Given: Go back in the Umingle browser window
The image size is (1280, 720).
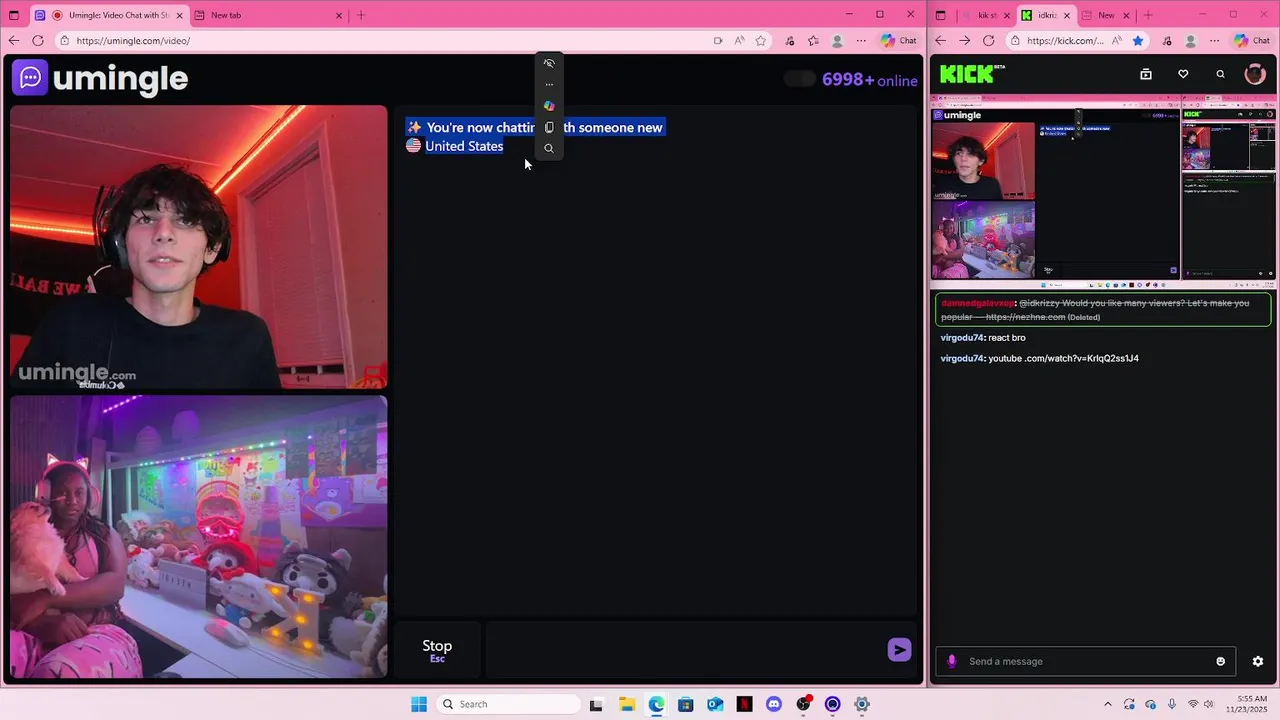Looking at the screenshot, I should [x=13, y=41].
